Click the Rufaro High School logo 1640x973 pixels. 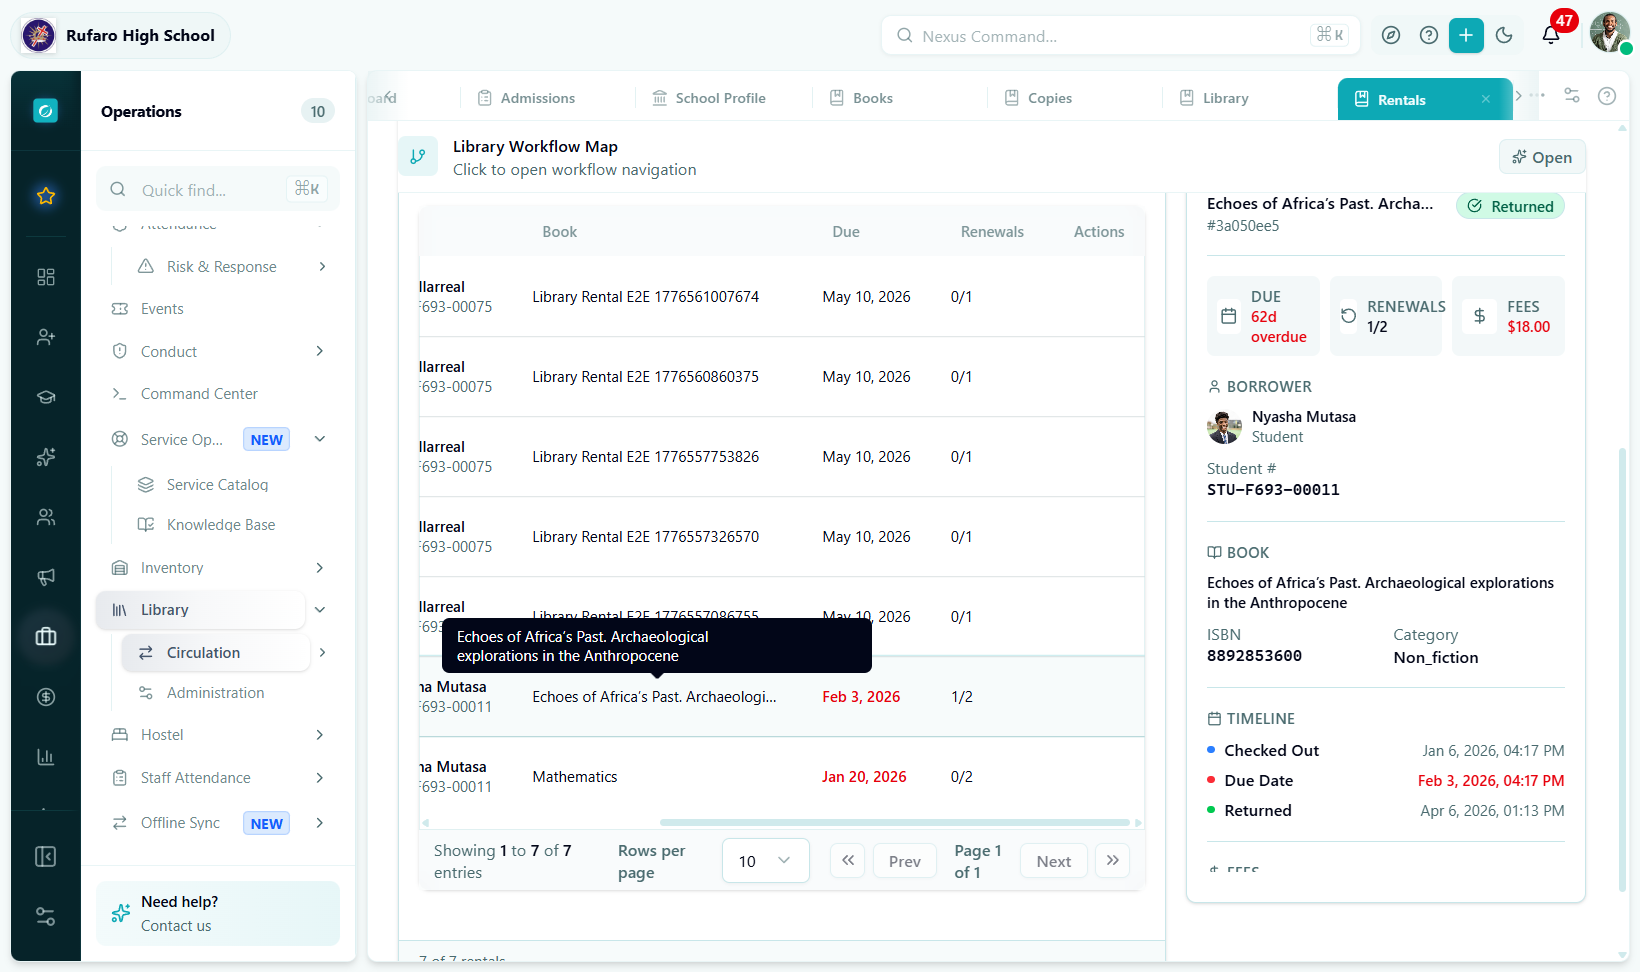pos(39,35)
